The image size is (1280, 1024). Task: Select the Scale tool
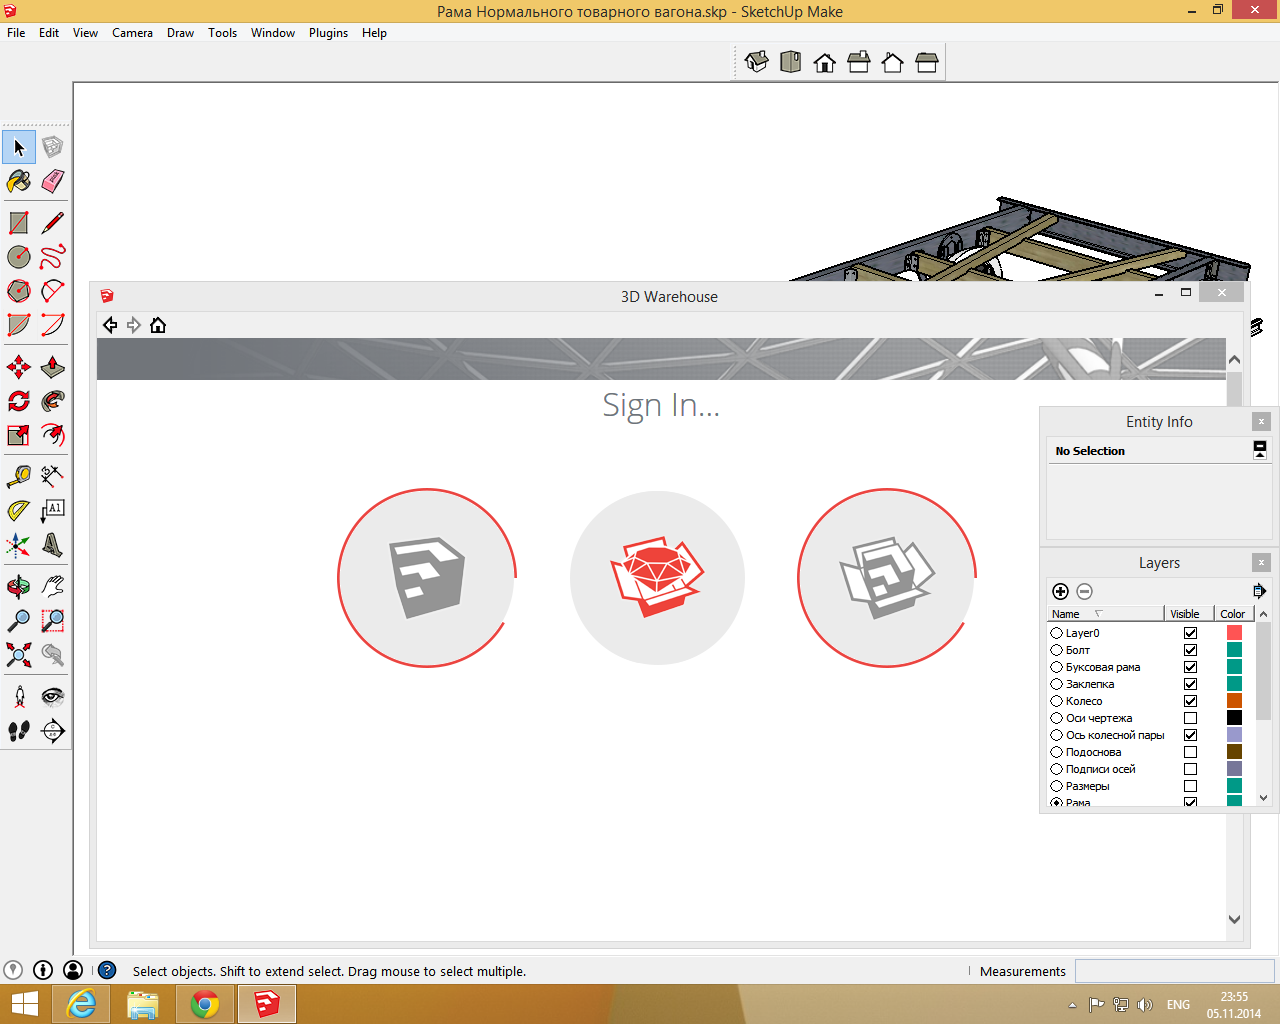pyautogui.click(x=19, y=435)
